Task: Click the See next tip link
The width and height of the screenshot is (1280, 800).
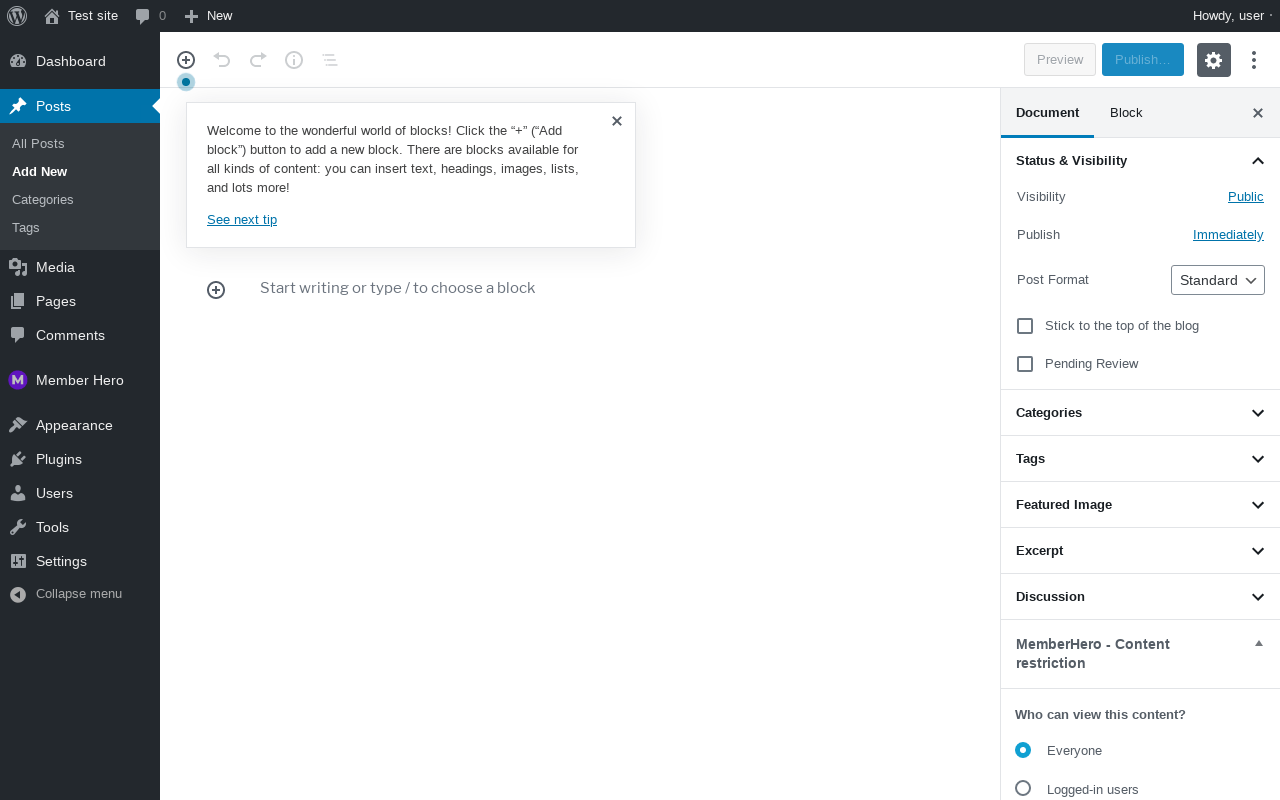Action: tap(242, 220)
